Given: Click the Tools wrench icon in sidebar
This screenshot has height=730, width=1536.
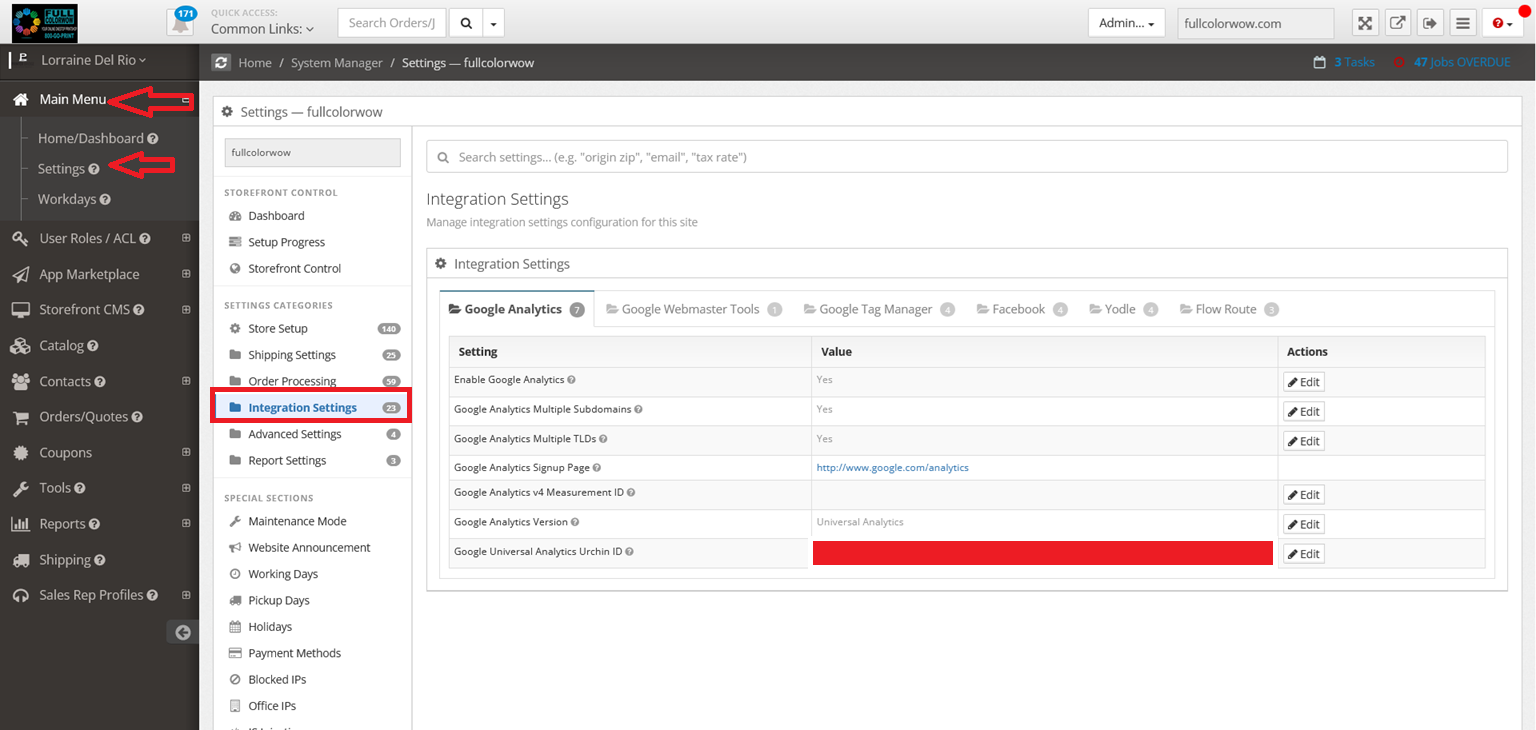Looking at the screenshot, I should [20, 488].
